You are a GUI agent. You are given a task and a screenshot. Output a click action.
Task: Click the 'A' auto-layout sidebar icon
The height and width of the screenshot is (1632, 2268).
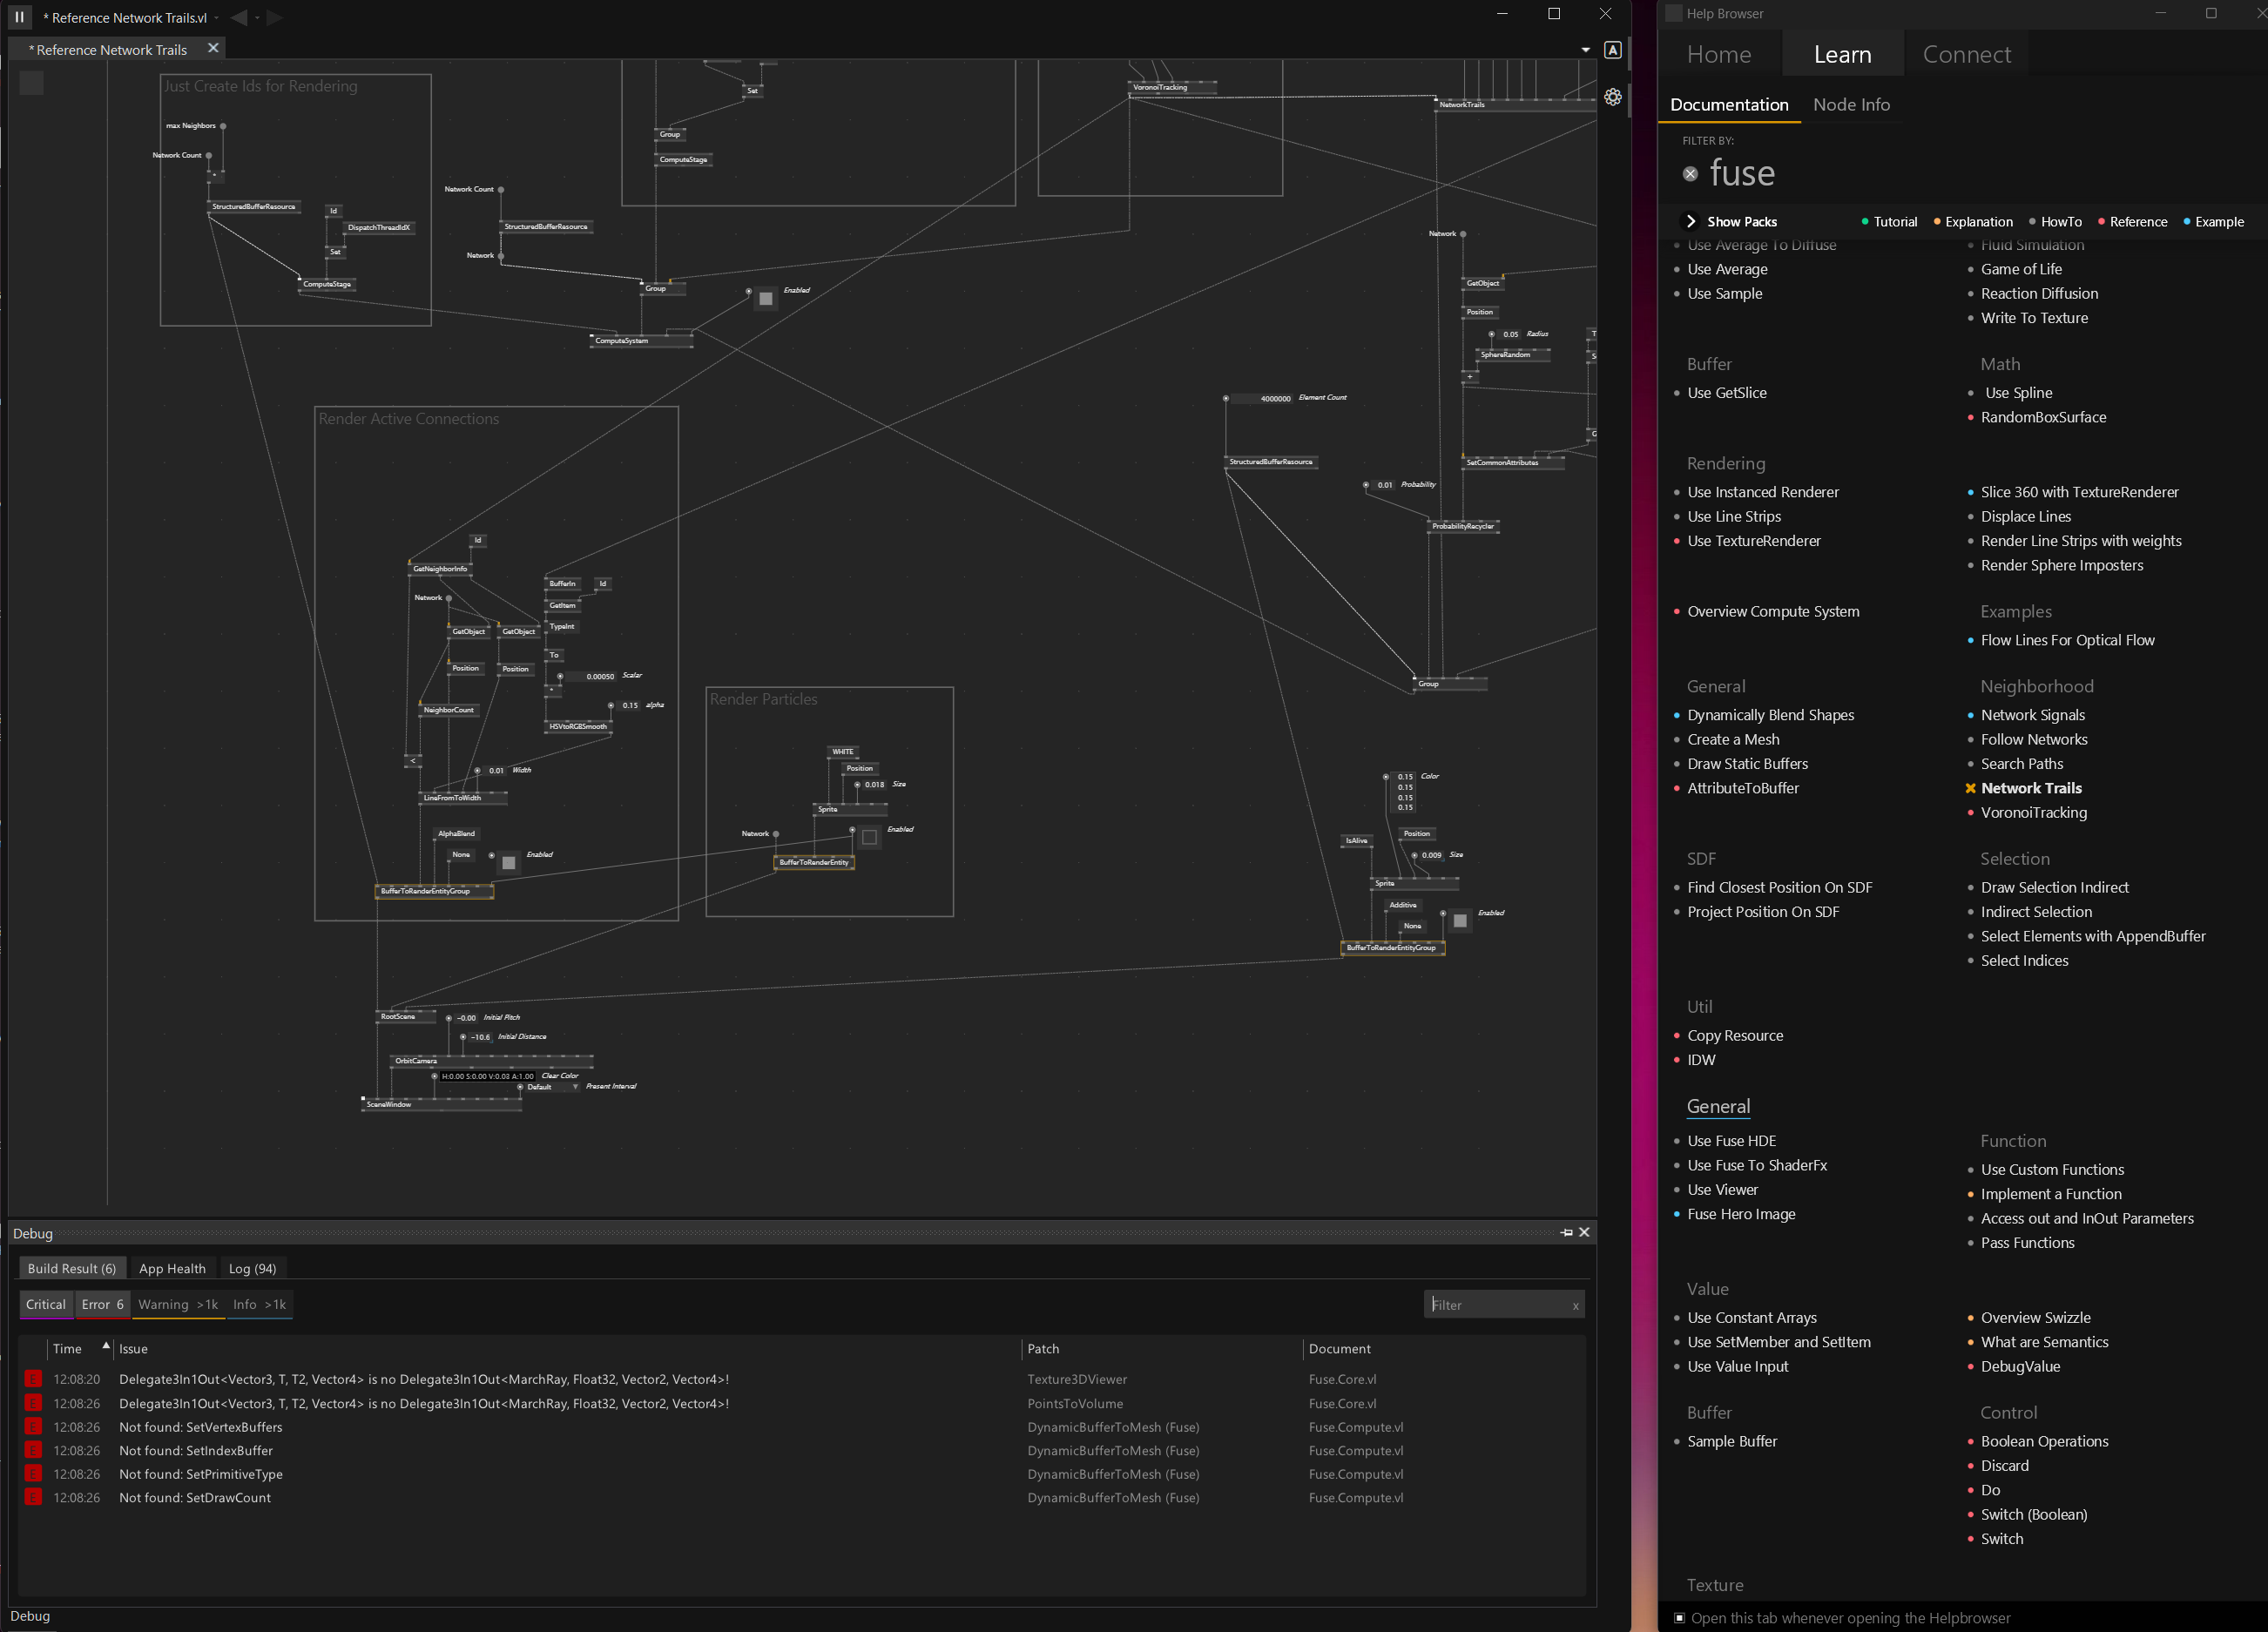pyautogui.click(x=1612, y=50)
